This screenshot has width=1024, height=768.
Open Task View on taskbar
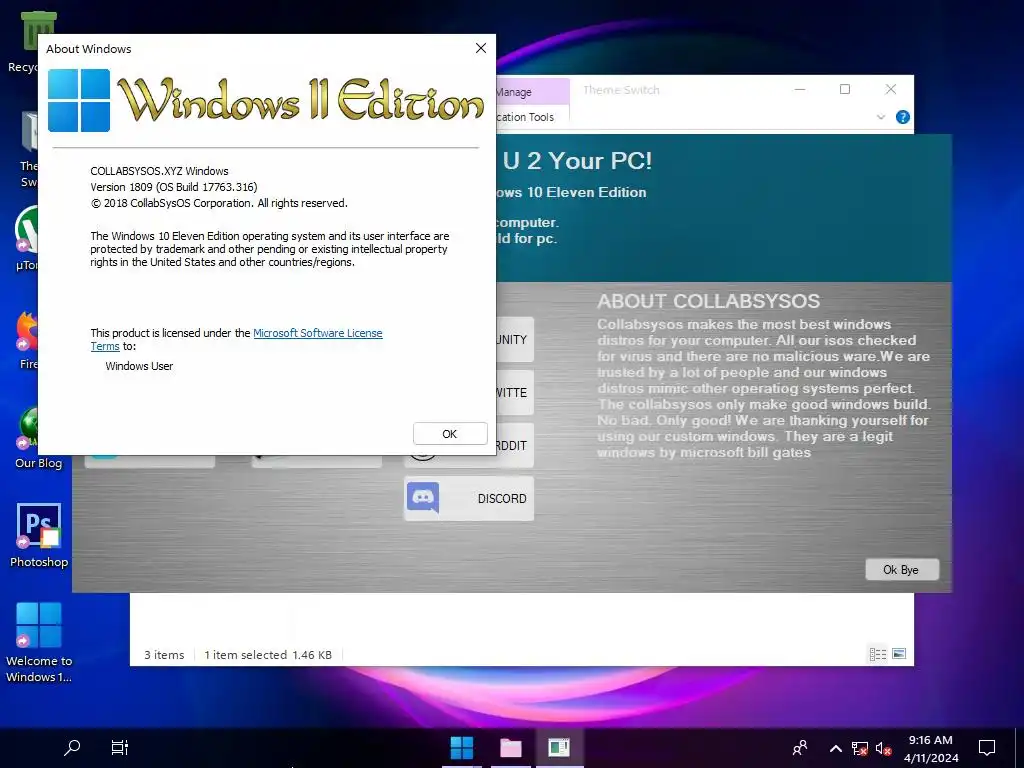tap(120, 748)
